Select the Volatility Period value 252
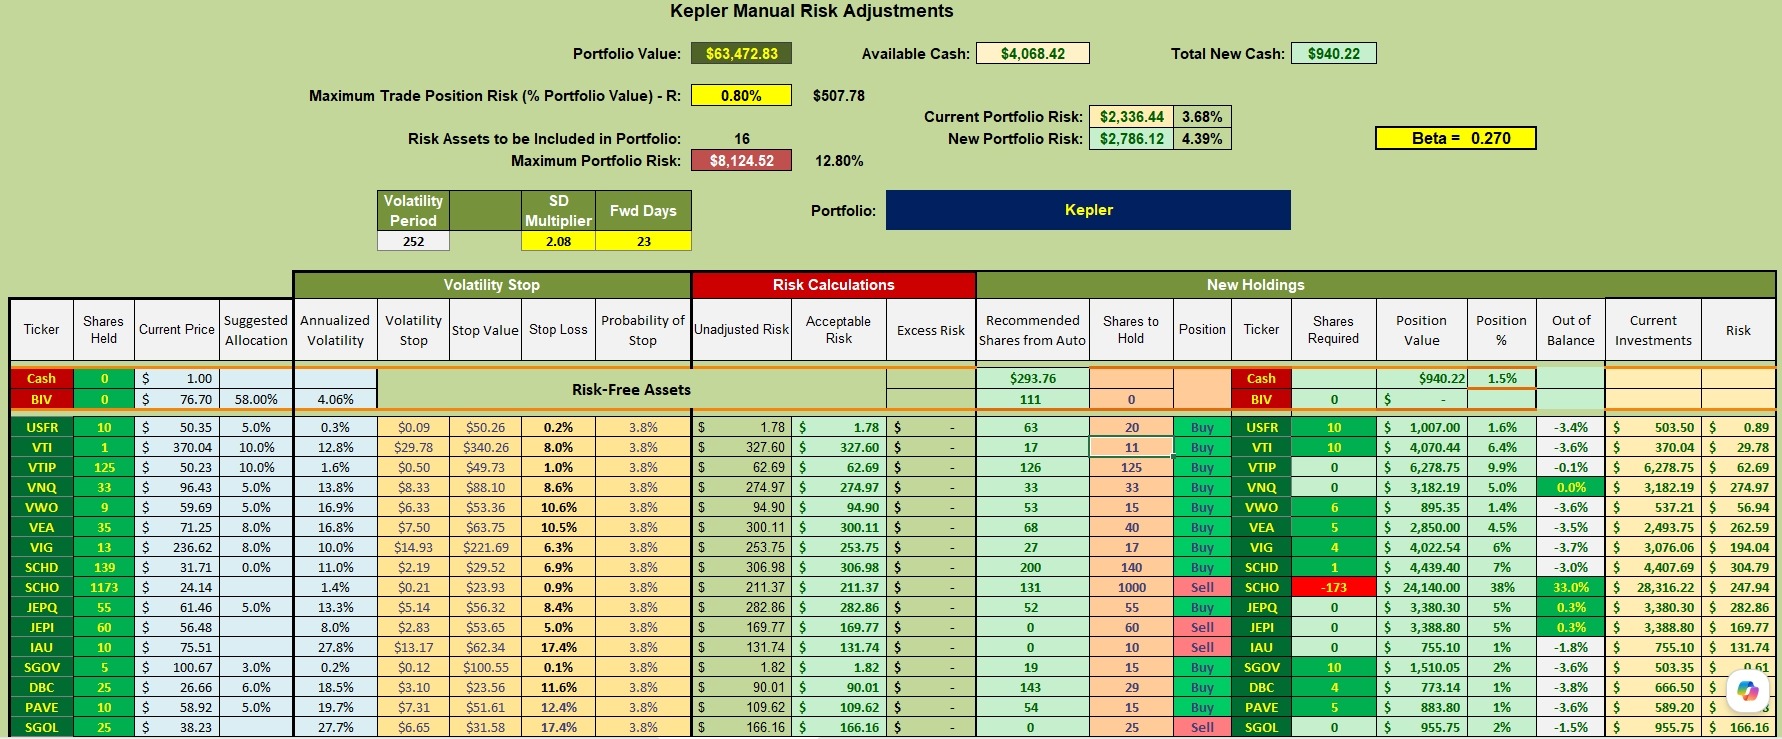This screenshot has height=739, width=1782. (413, 241)
